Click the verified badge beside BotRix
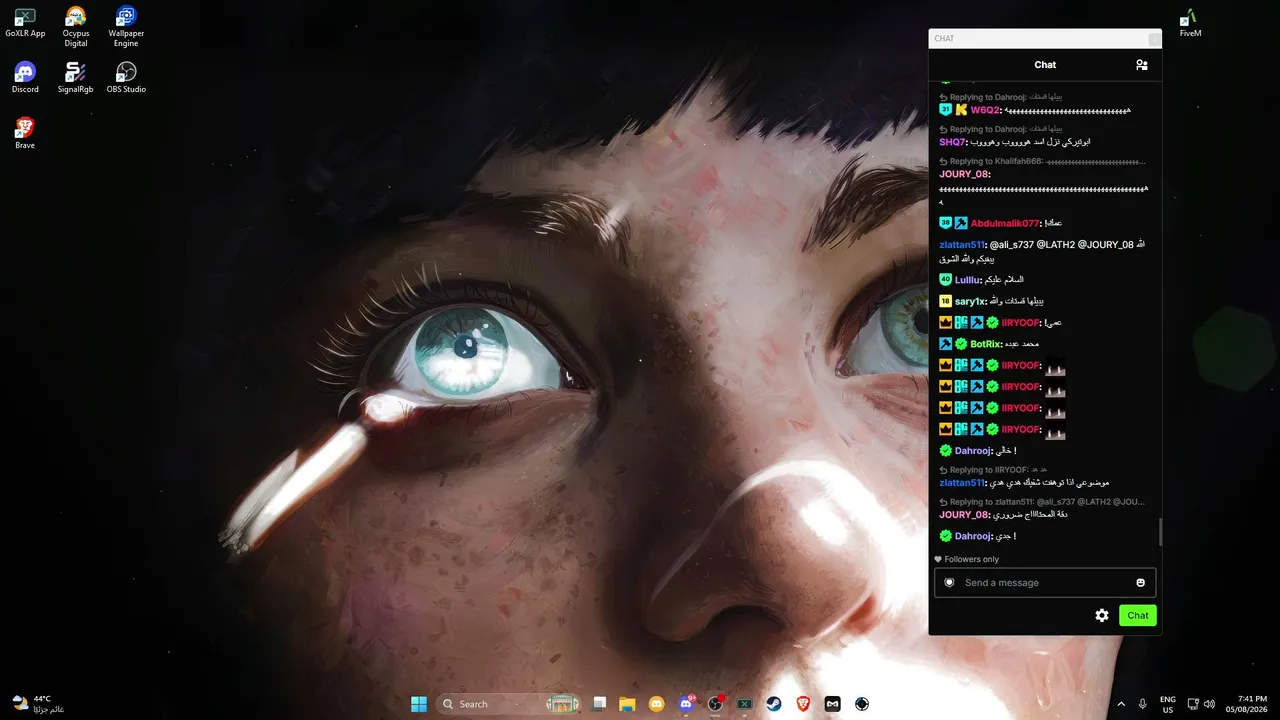This screenshot has height=720, width=1280. coord(961,344)
